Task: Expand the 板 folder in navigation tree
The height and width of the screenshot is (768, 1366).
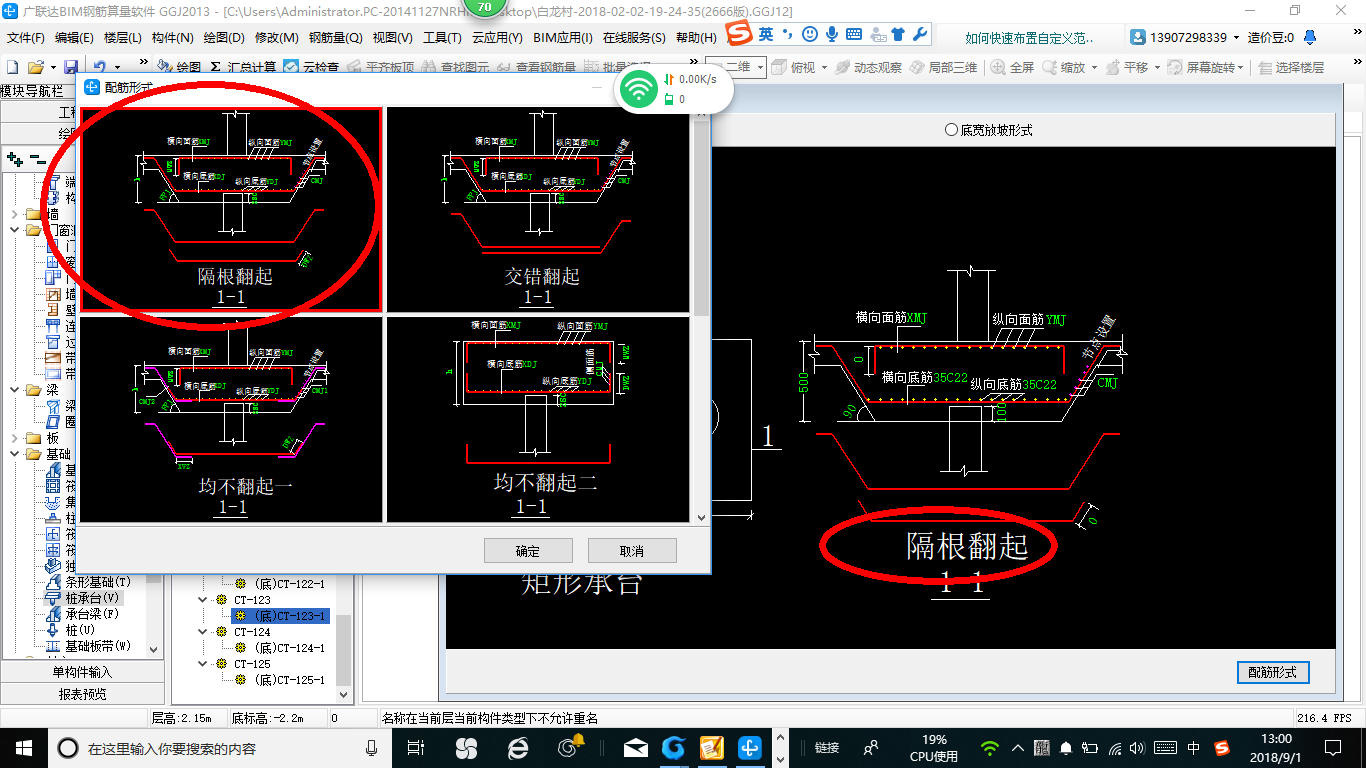Action: tap(14, 438)
